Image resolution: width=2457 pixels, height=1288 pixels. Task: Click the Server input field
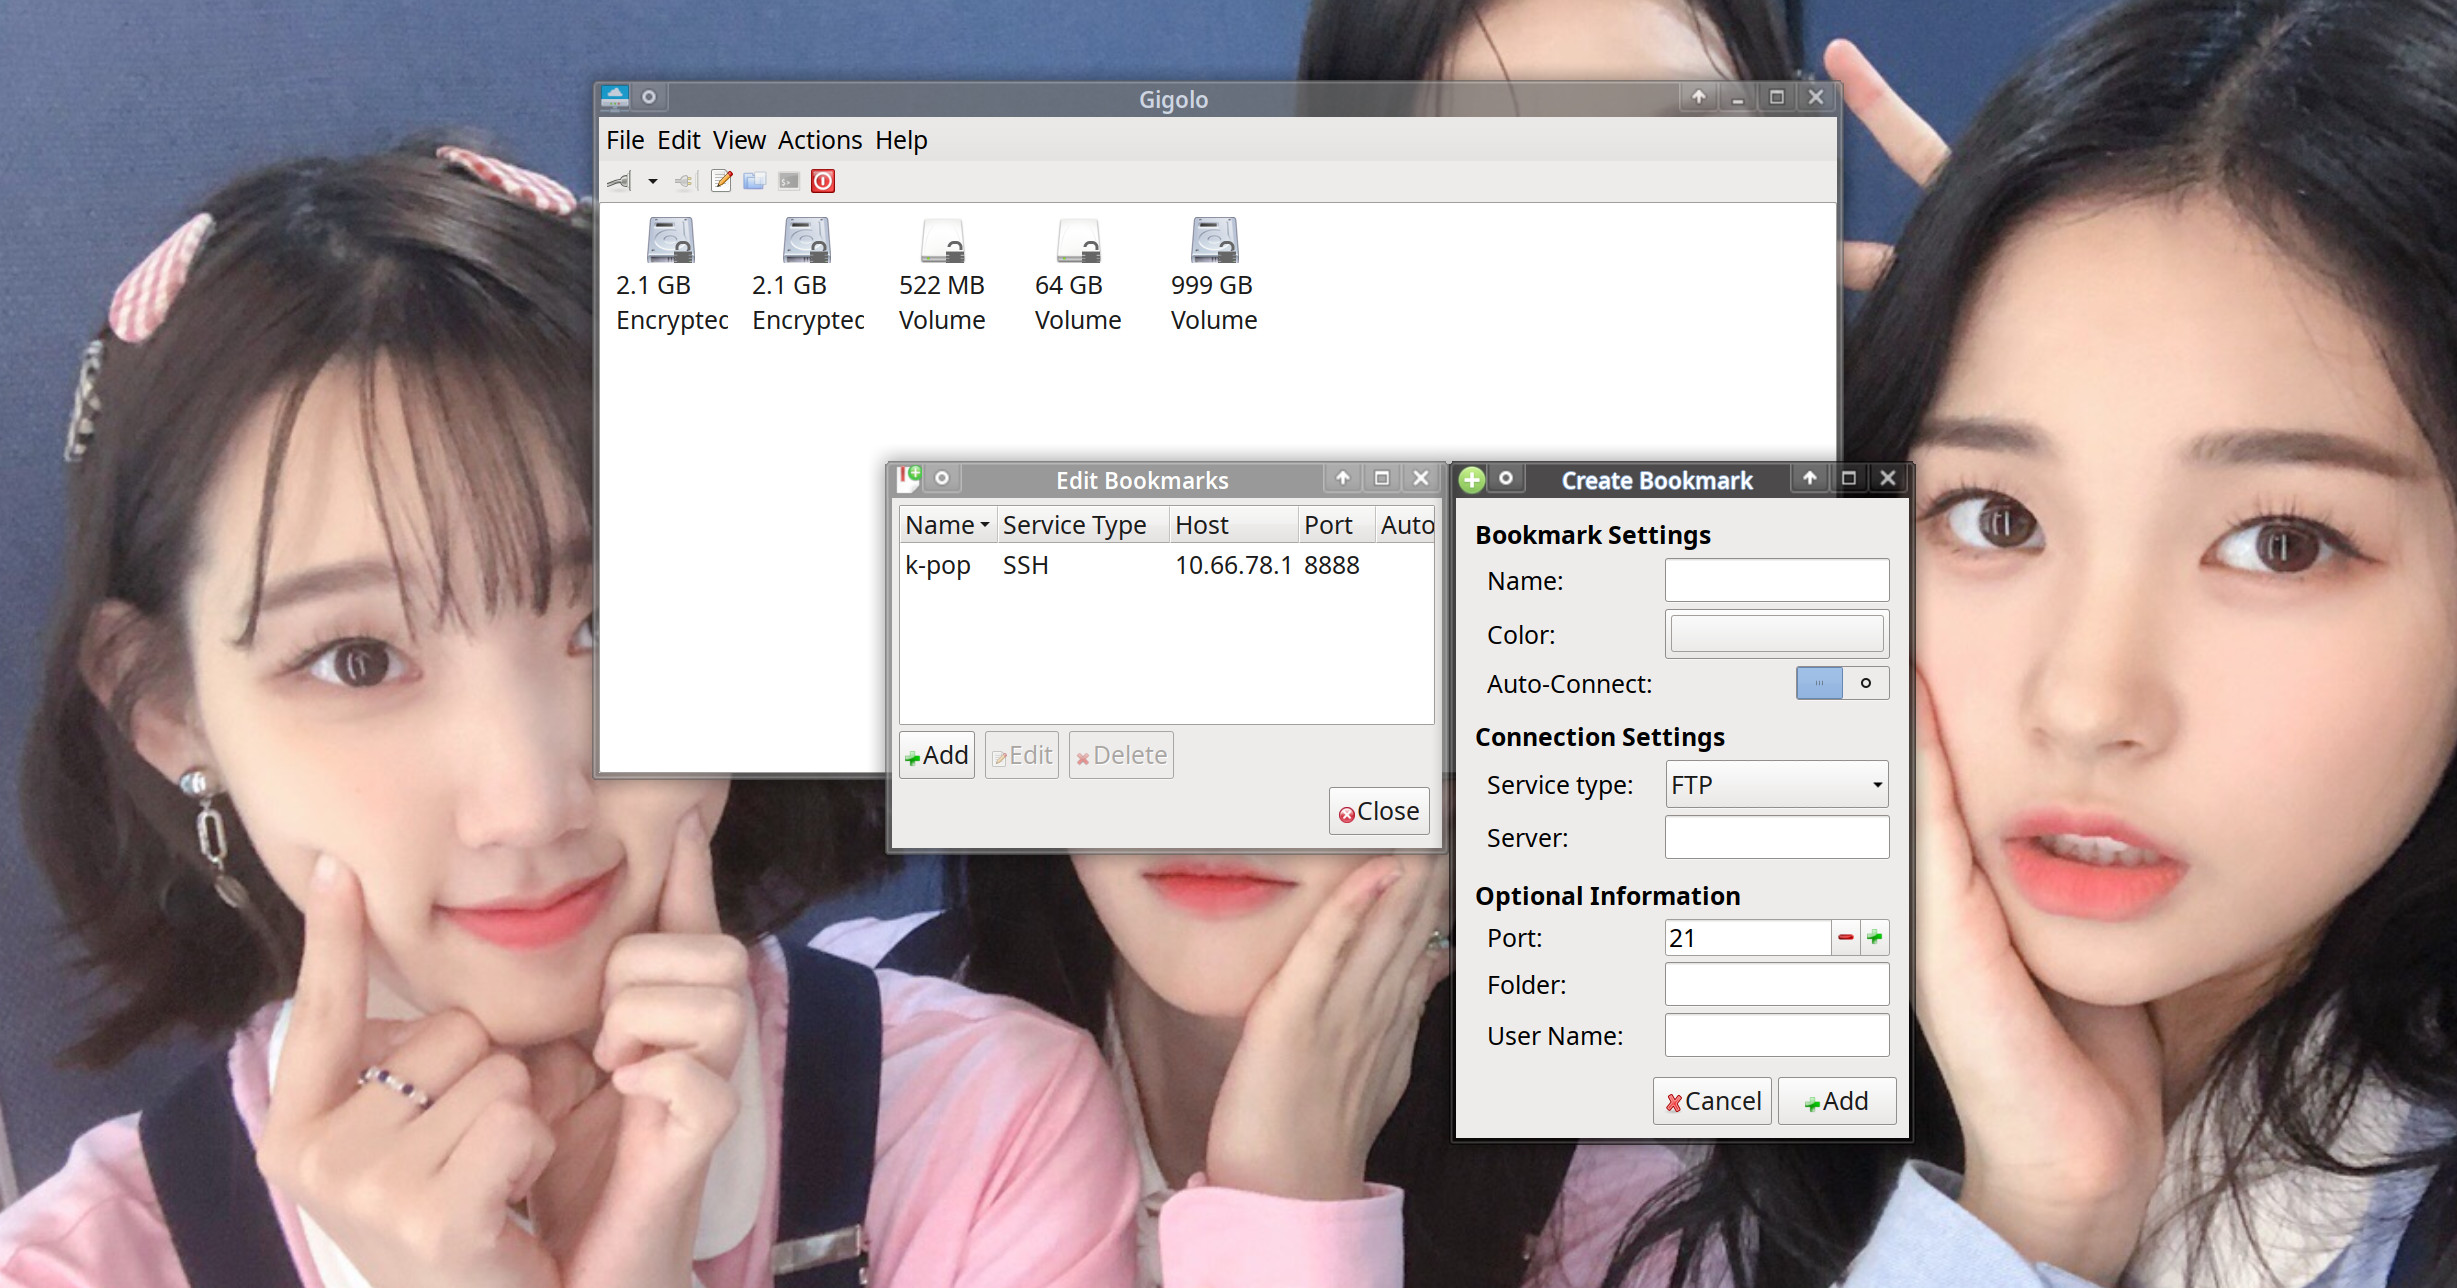1777,837
